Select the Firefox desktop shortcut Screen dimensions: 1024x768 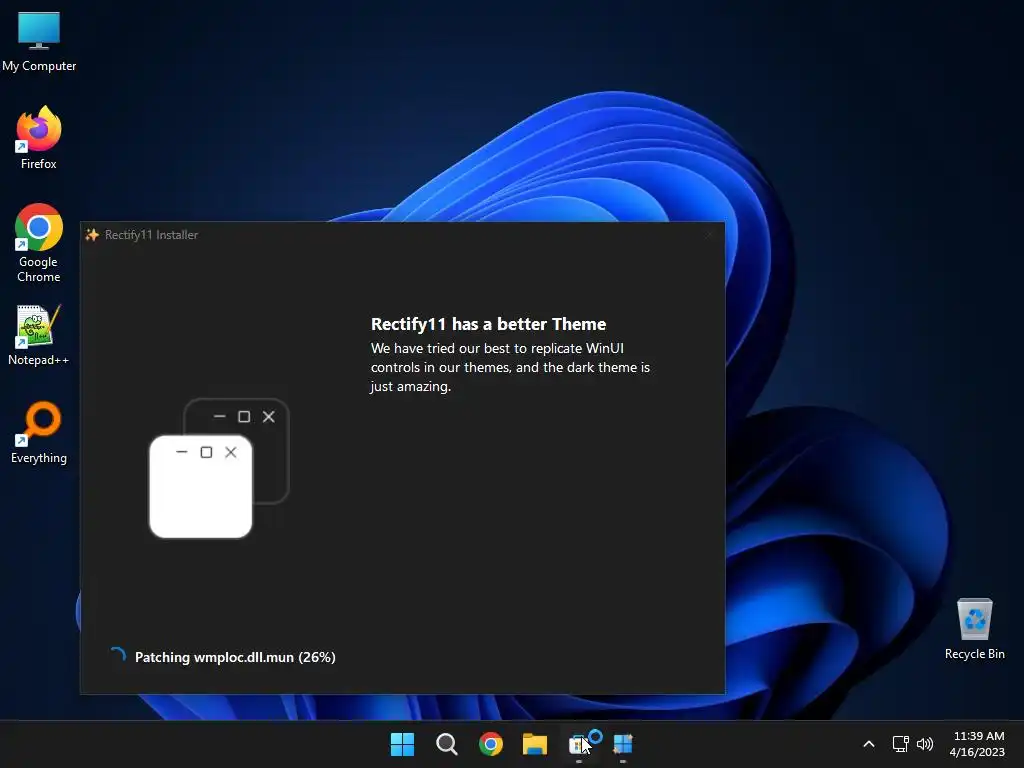tap(39, 138)
